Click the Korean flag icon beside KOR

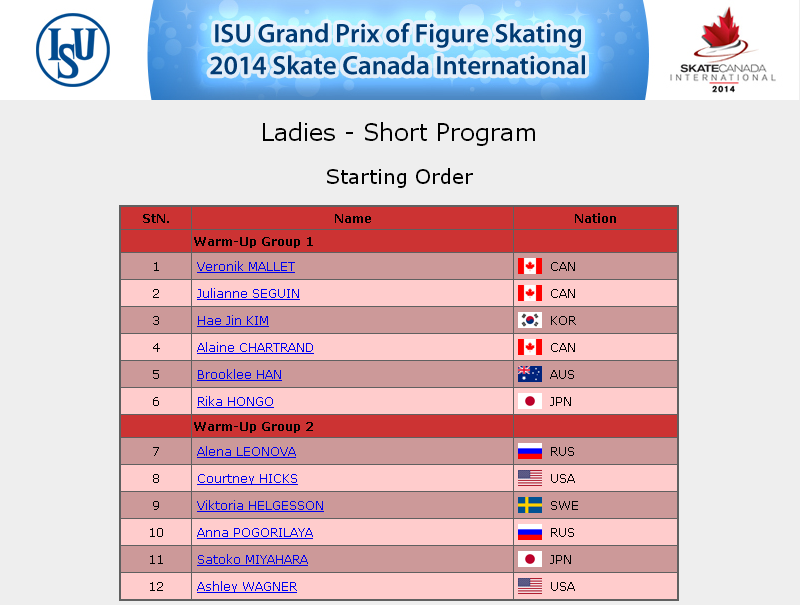530,320
